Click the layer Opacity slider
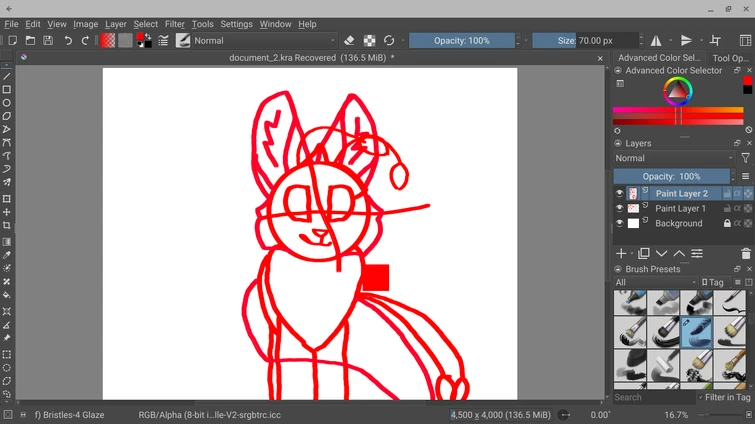755x424 pixels. click(x=671, y=176)
